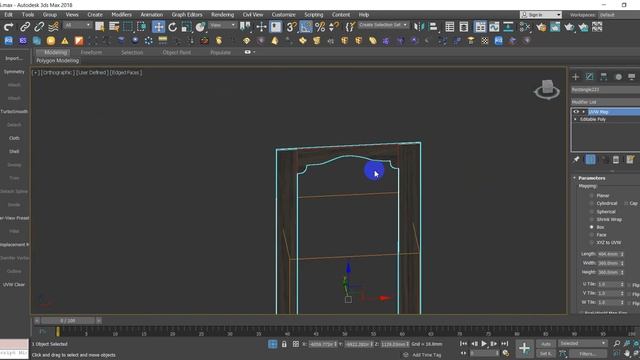Image resolution: width=640 pixels, height=360 pixels.
Task: Select the Face mapping radio button
Action: point(591,235)
